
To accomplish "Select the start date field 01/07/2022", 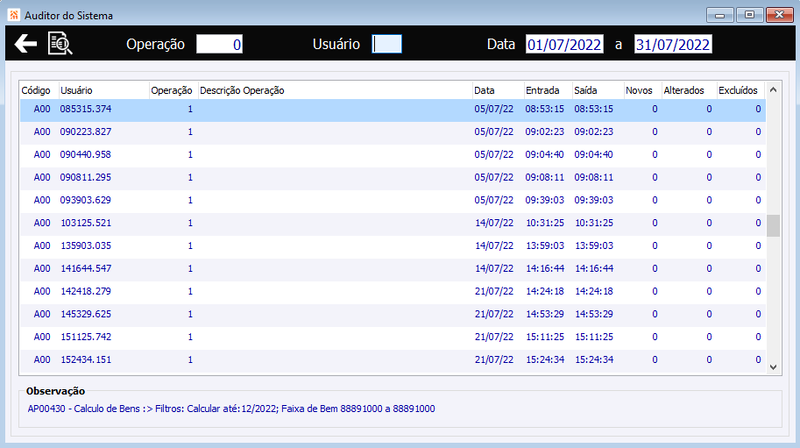I will click(564, 44).
